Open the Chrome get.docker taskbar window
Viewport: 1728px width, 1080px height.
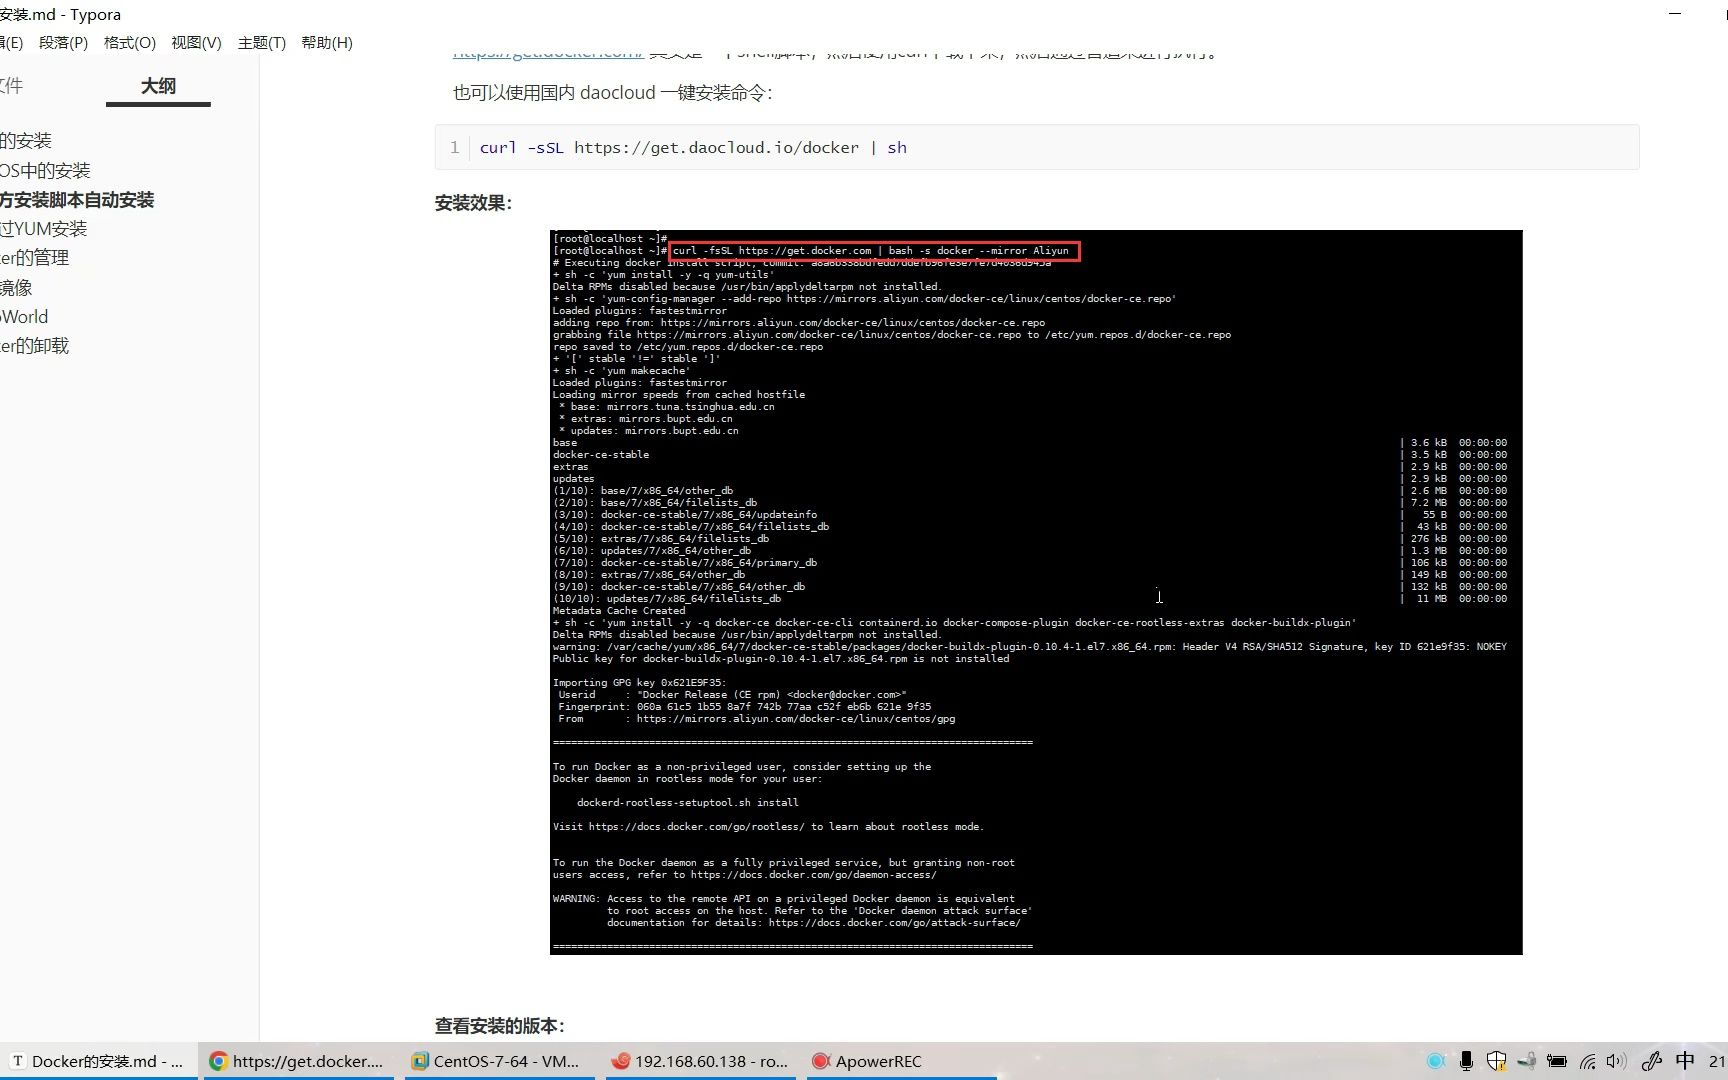tap(298, 1061)
